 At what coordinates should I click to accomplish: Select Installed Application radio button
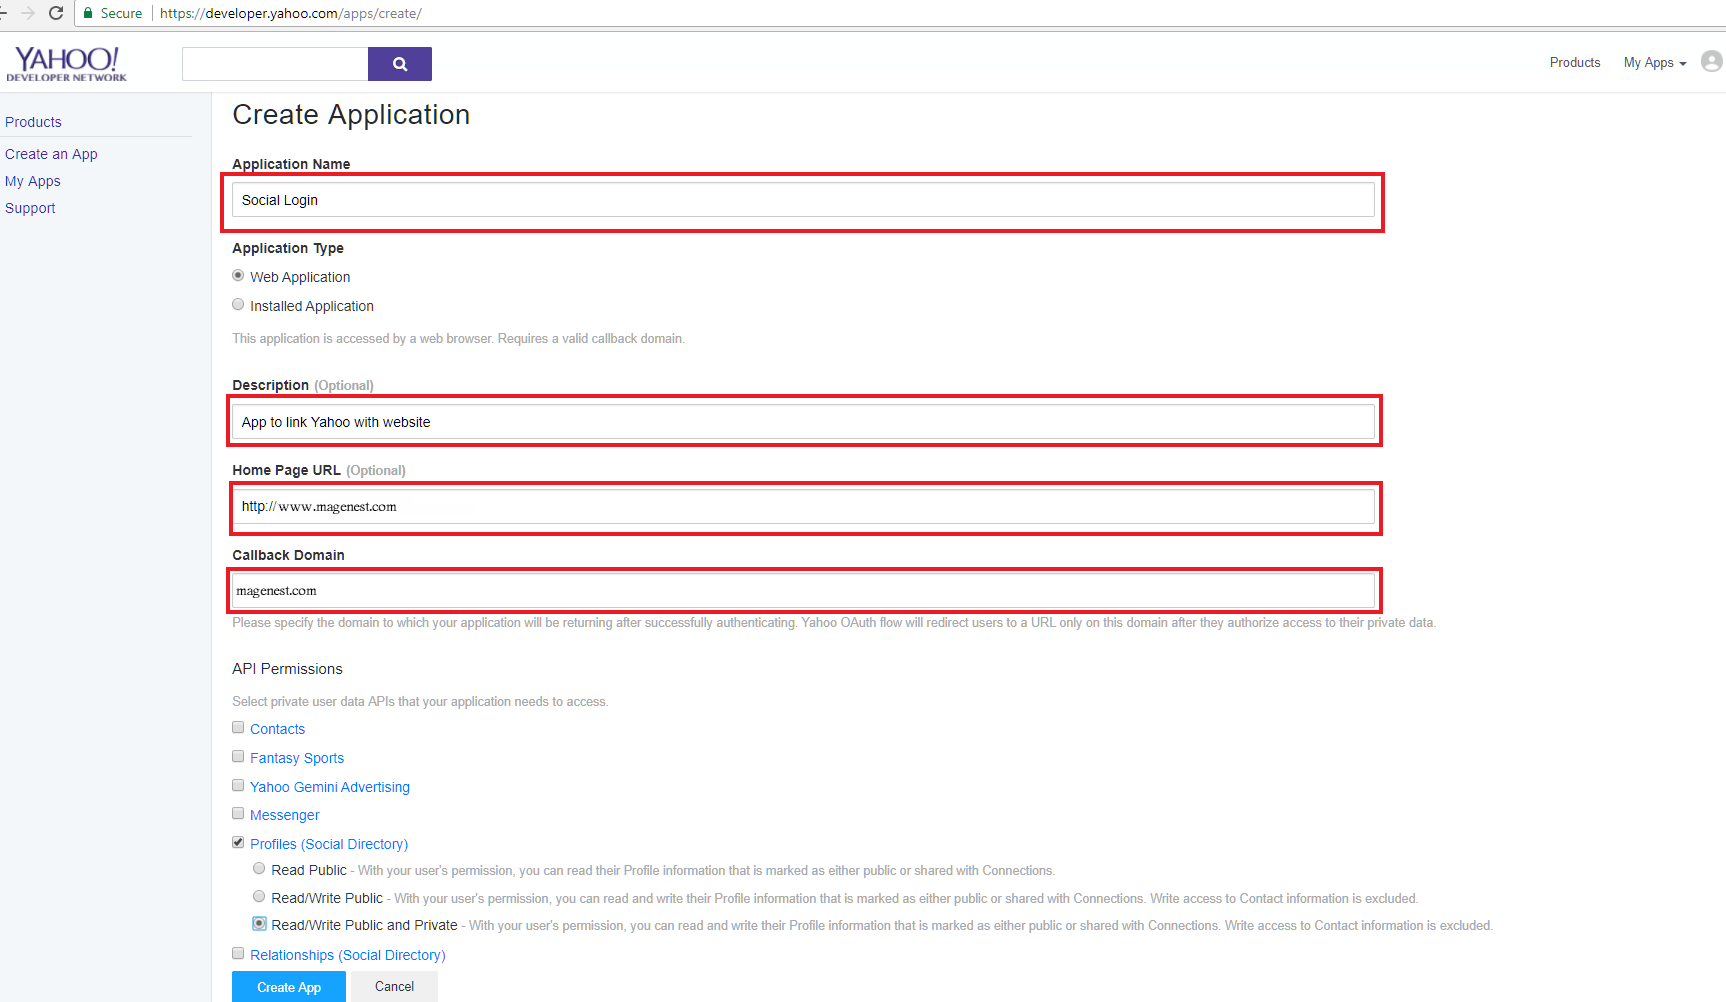[238, 305]
